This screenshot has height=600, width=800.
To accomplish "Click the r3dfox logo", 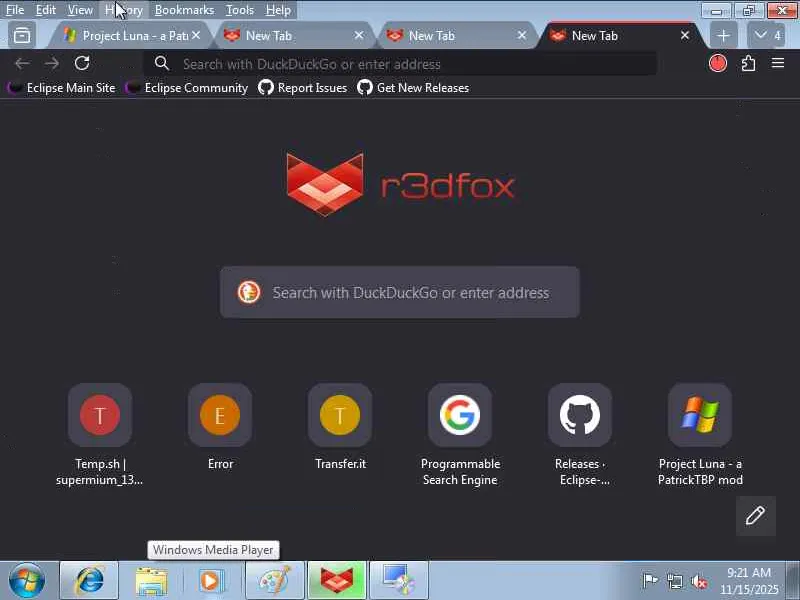I will [x=401, y=184].
